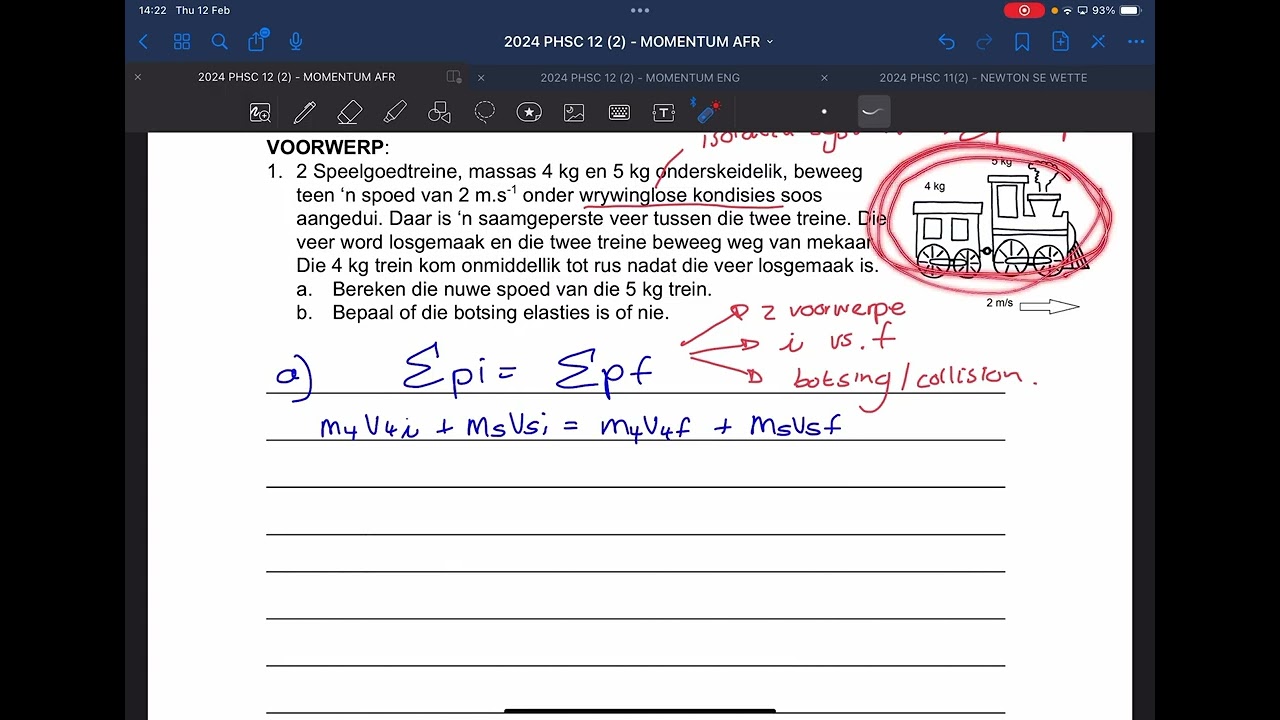This screenshot has height=720, width=1280.
Task: Toggle the split view icon on the AFR tab
Action: click(x=454, y=77)
